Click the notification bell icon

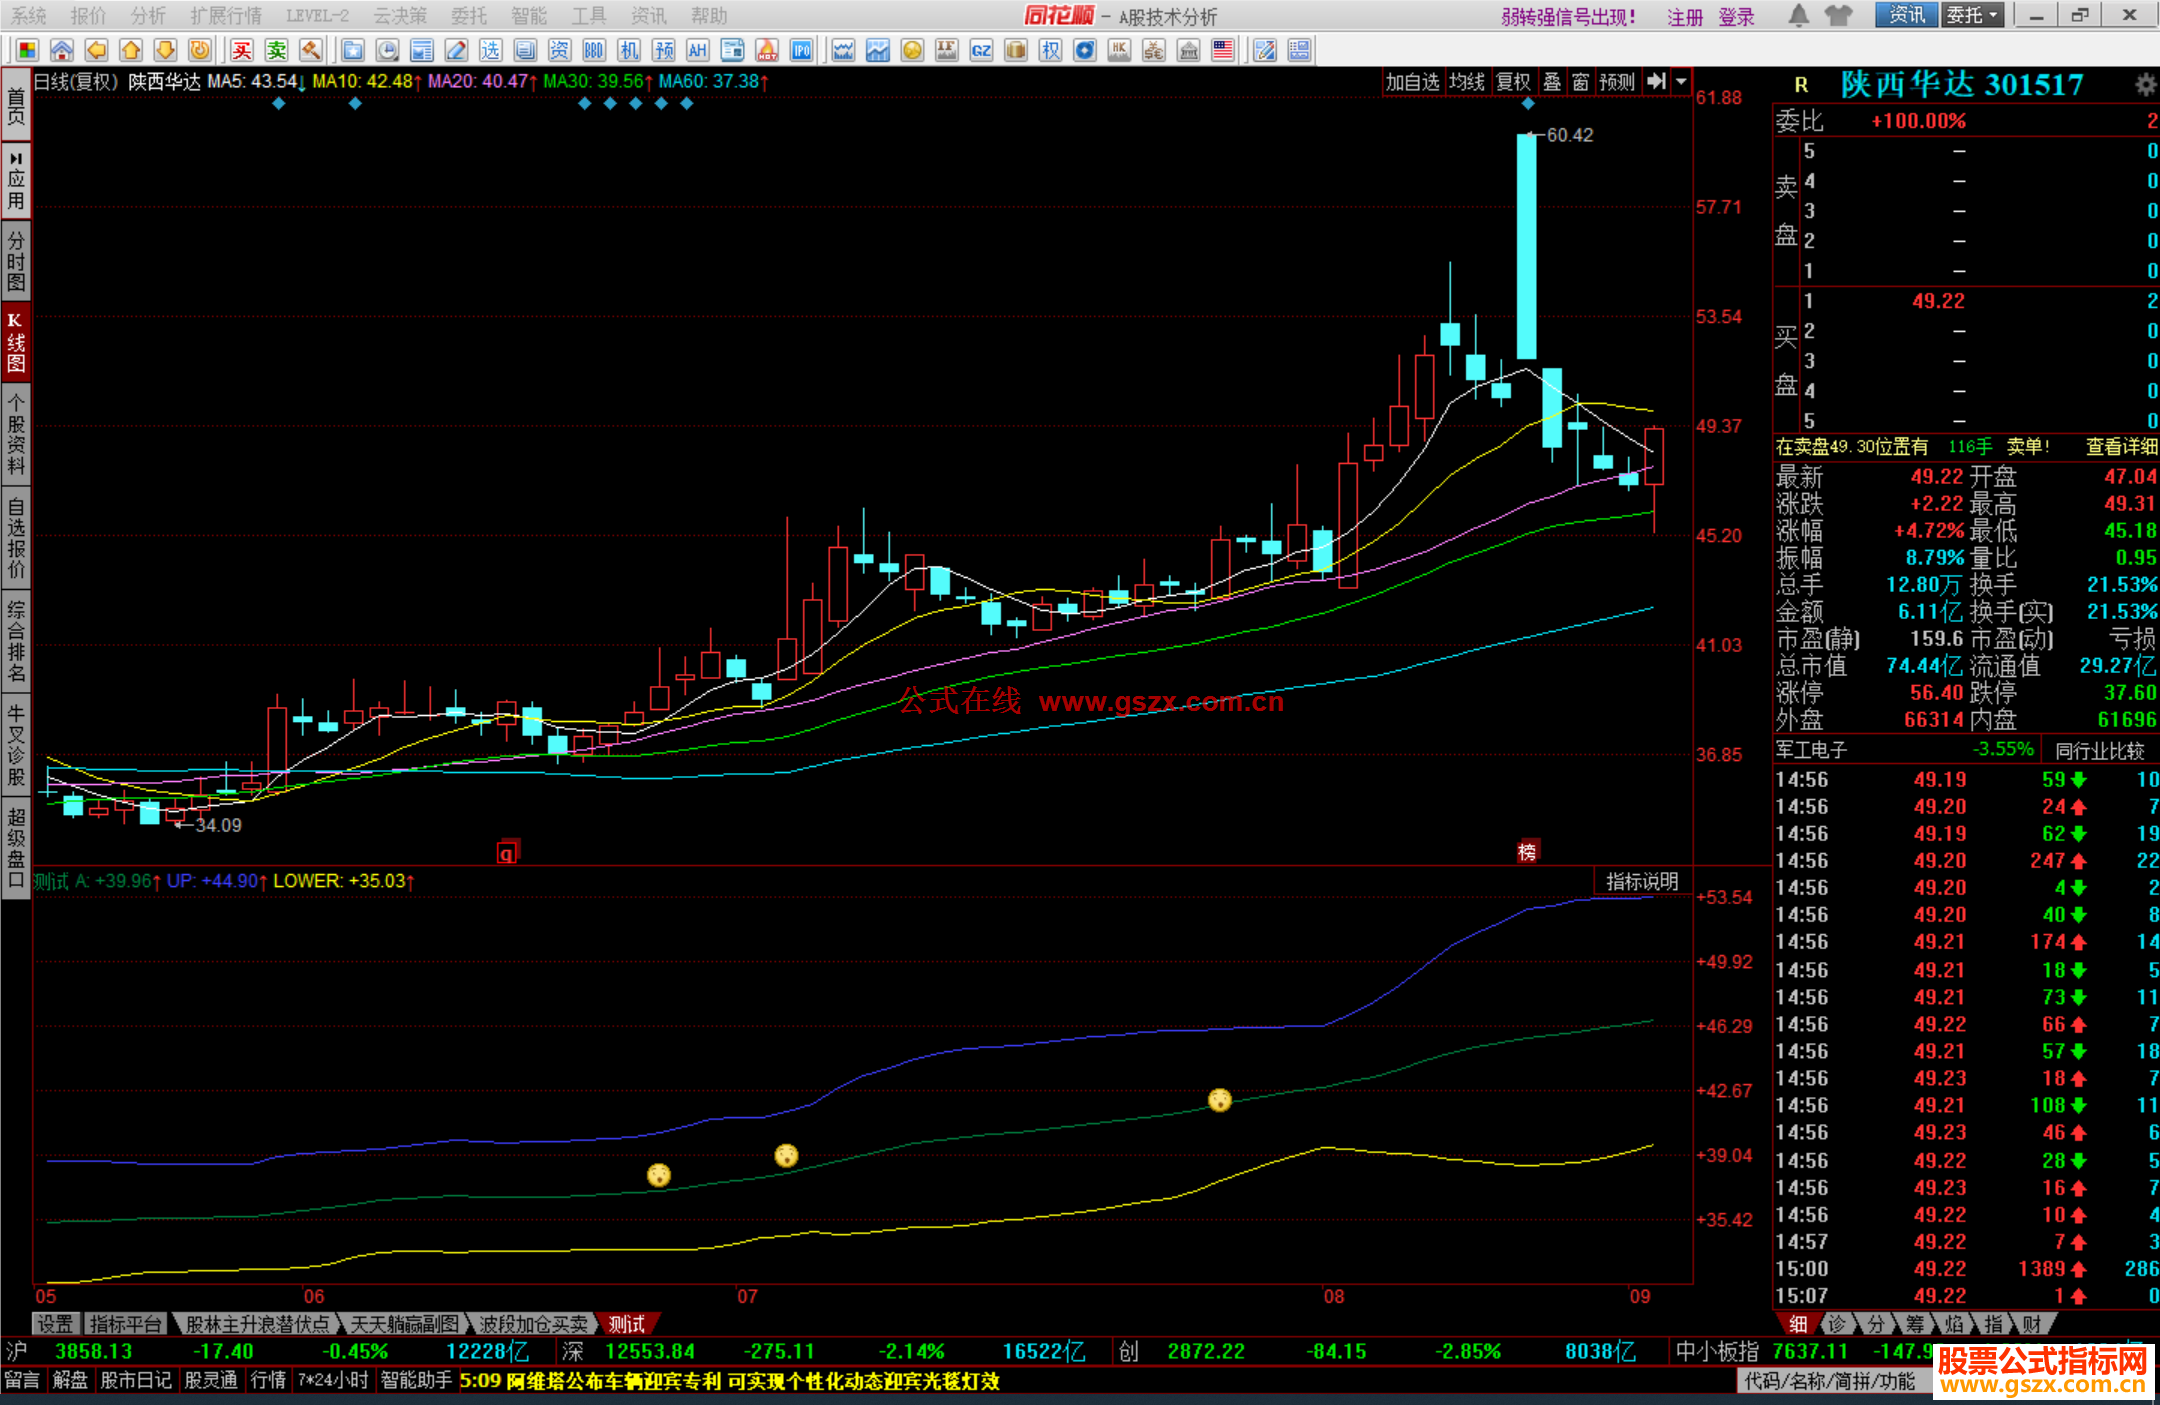click(1798, 16)
